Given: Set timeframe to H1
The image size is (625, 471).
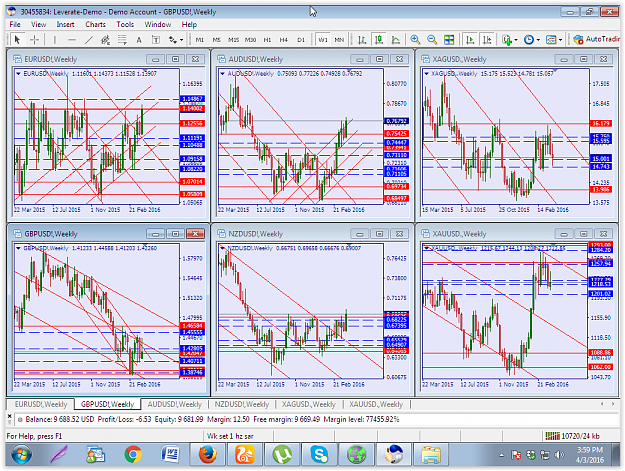Looking at the screenshot, I should click(x=267, y=39).
